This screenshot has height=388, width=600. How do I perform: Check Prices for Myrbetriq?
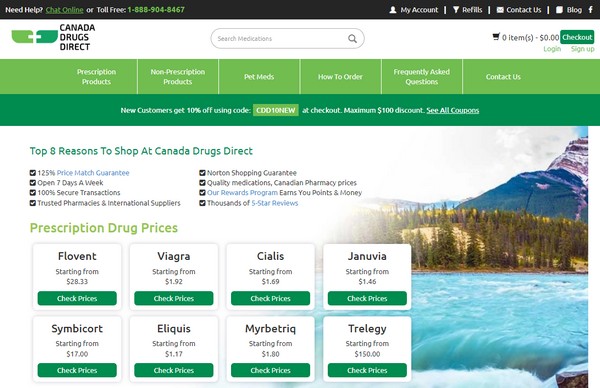click(x=271, y=370)
